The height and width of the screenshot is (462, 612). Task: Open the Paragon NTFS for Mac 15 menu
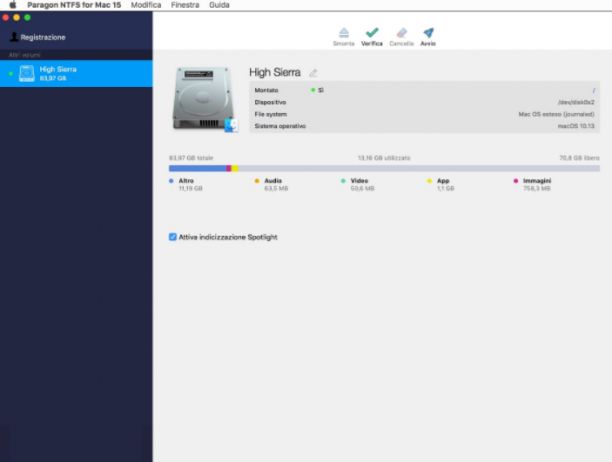point(74,5)
